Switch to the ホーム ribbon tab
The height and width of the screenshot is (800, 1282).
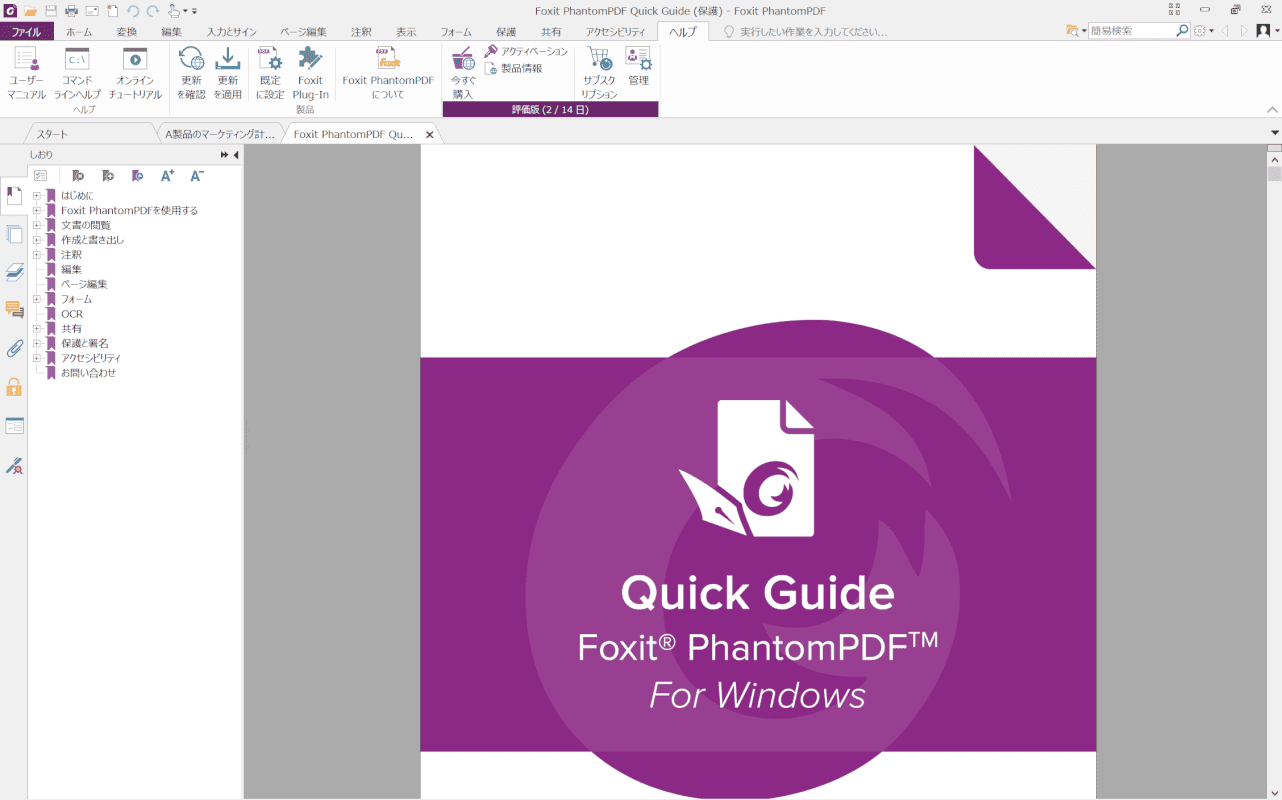(79, 32)
